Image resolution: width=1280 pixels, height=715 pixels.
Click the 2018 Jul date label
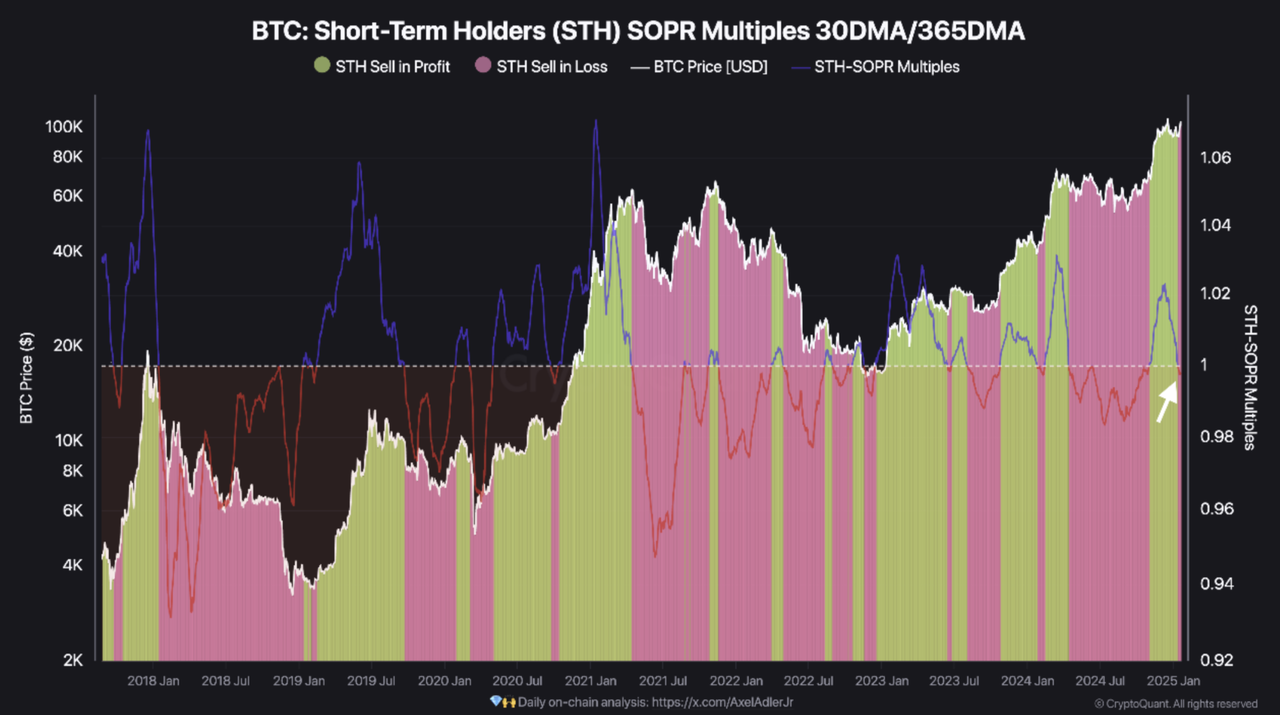[x=225, y=681]
